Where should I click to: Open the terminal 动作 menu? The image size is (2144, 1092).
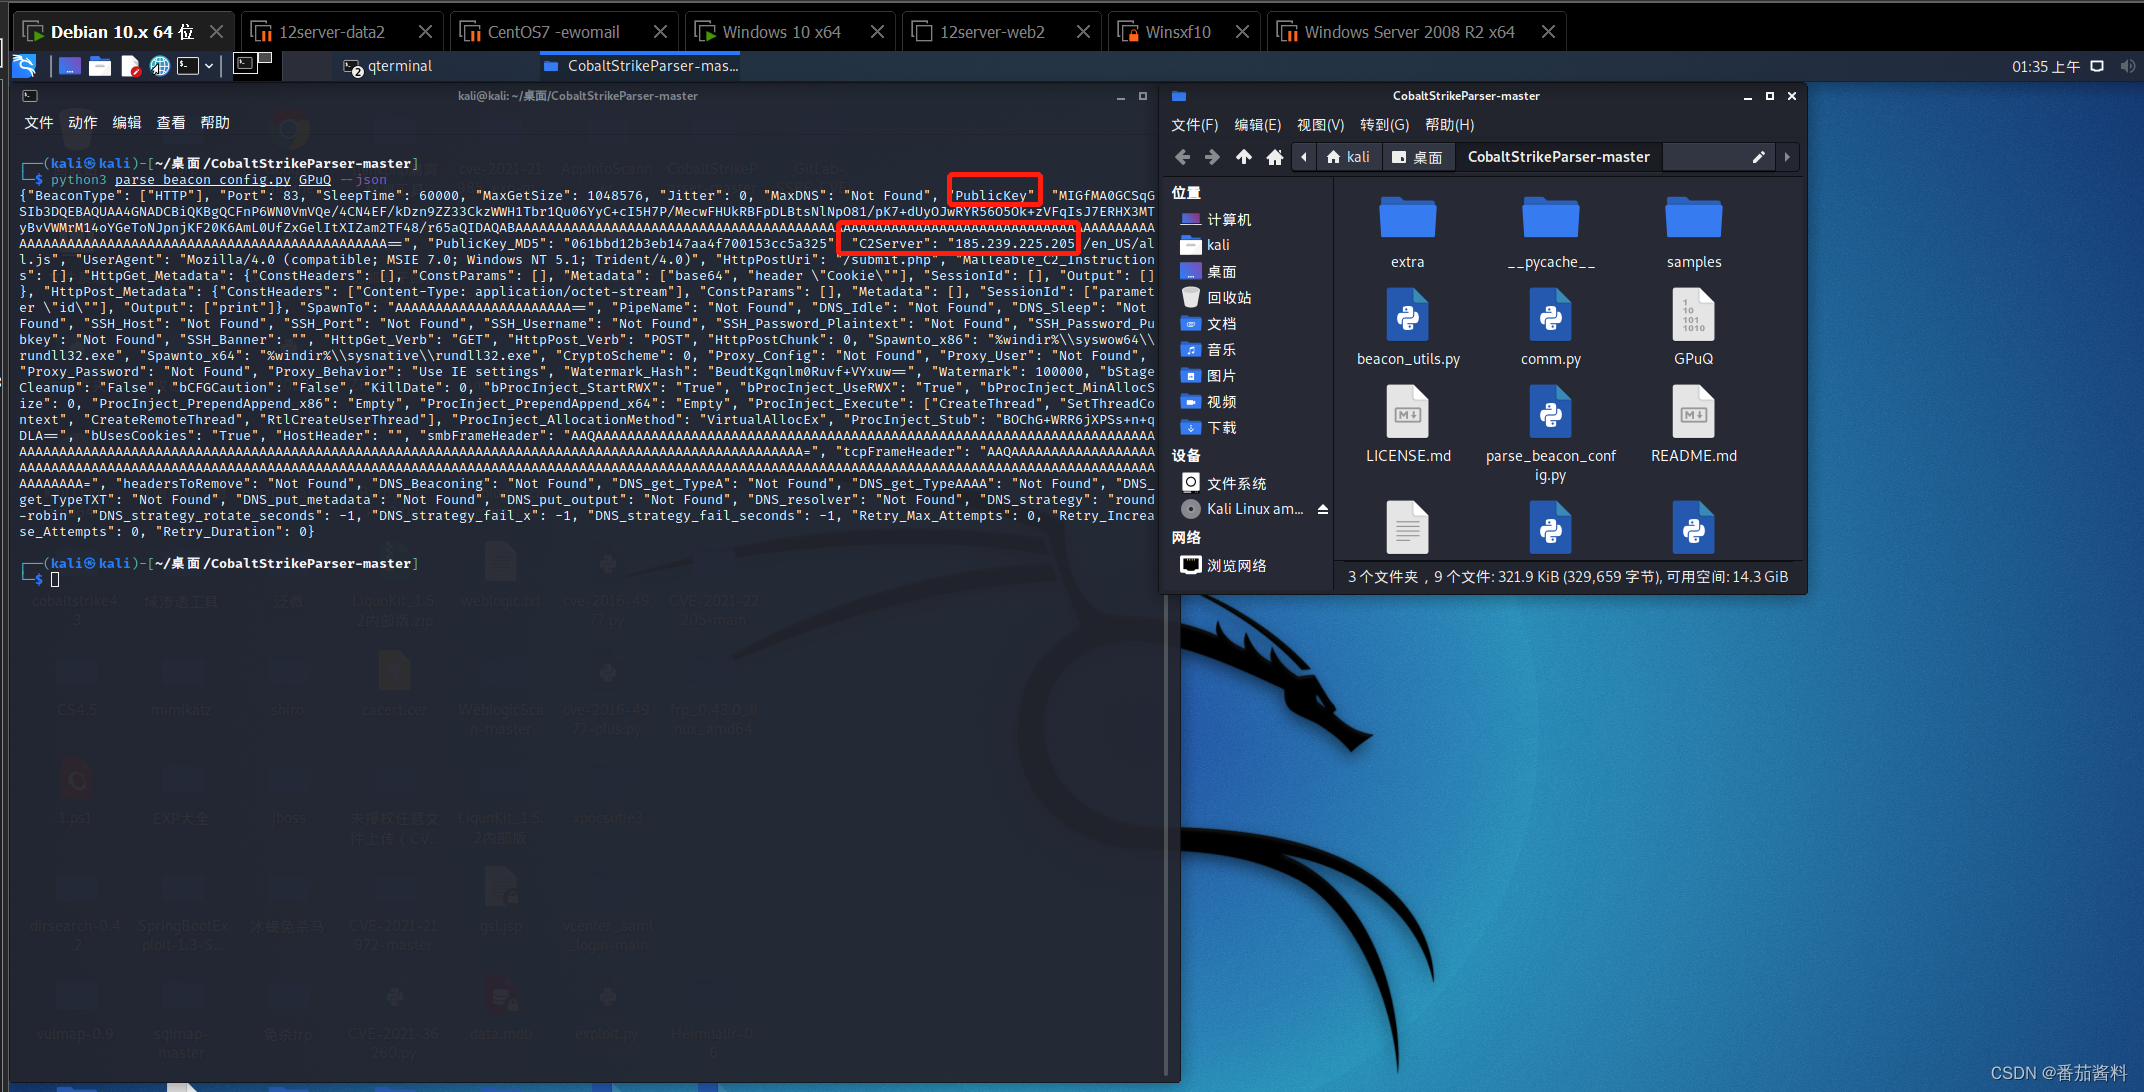coord(83,122)
